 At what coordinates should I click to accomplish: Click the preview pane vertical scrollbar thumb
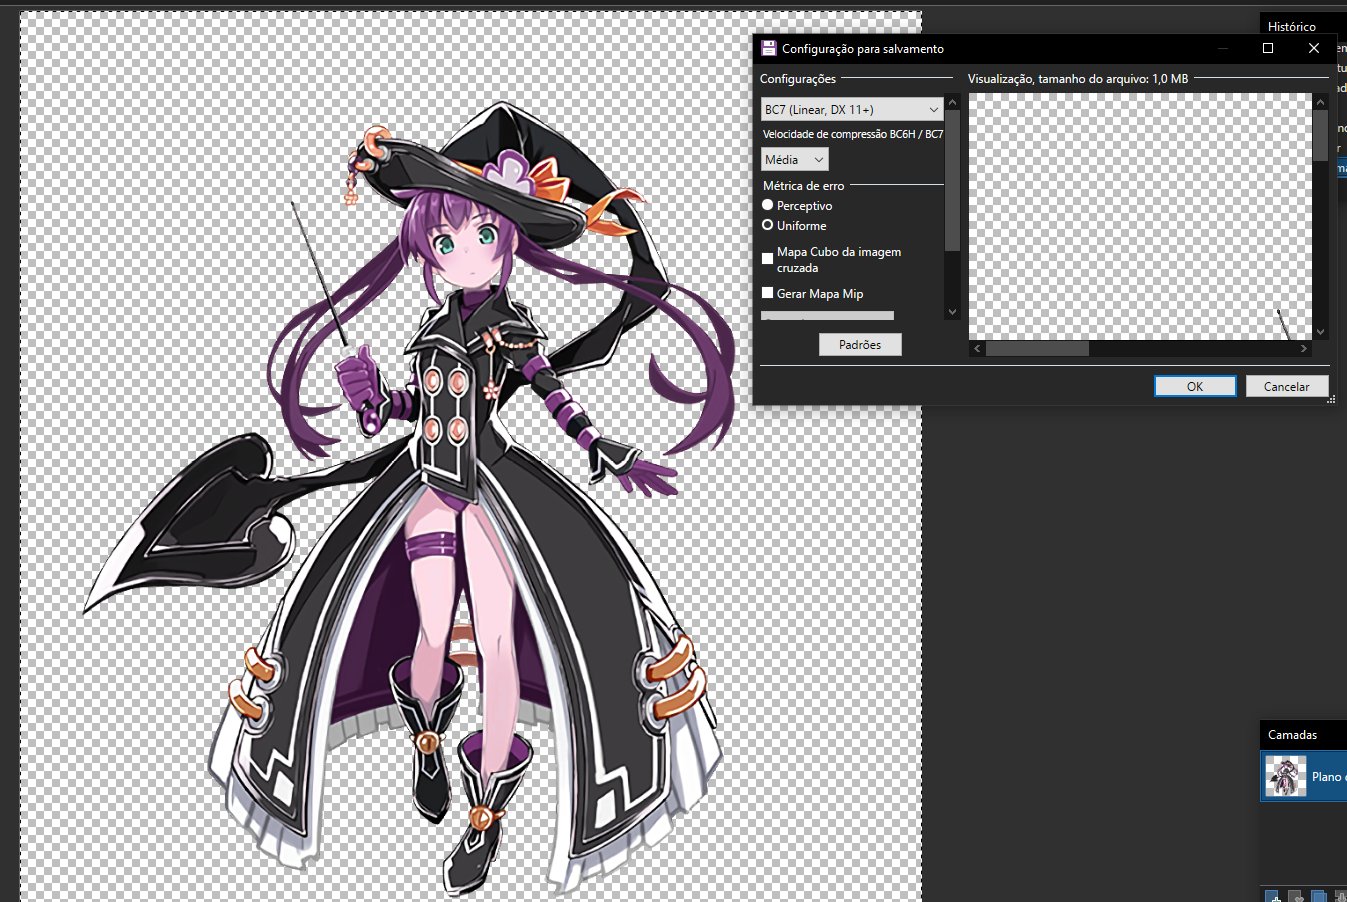(x=1321, y=135)
